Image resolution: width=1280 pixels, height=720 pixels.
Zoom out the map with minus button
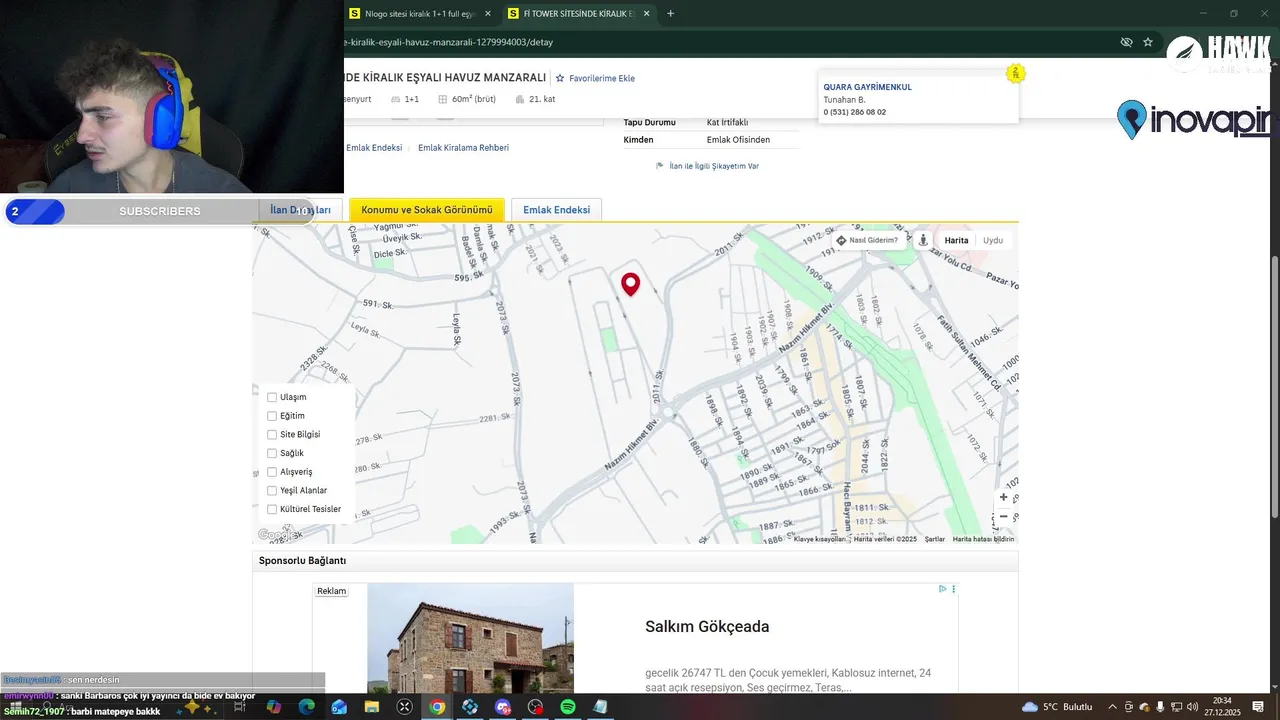[x=1004, y=517]
